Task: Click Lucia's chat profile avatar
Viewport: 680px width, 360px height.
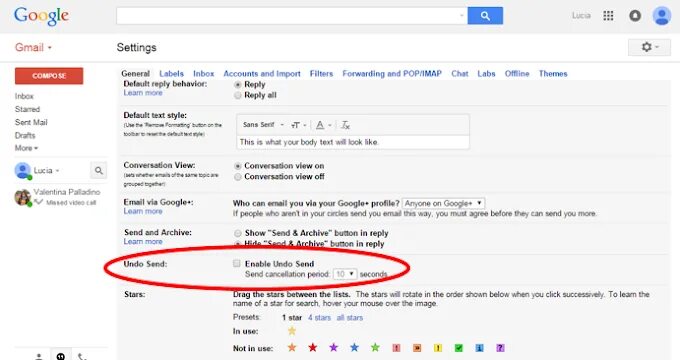Action: [23, 170]
